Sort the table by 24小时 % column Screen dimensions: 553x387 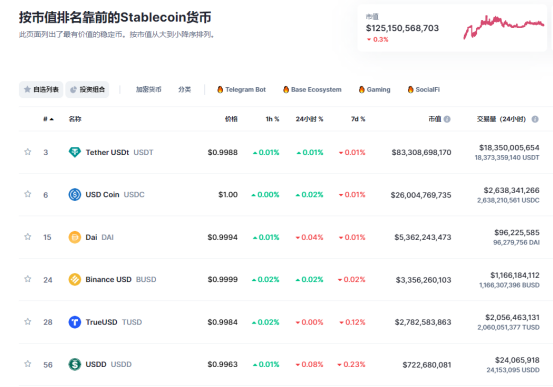309,119
